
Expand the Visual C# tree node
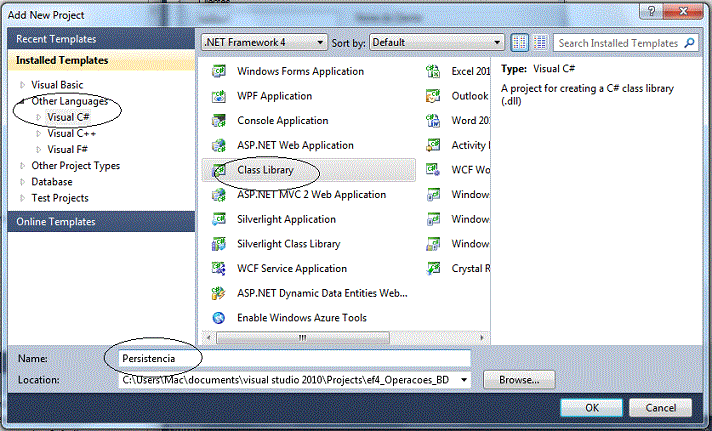39,117
